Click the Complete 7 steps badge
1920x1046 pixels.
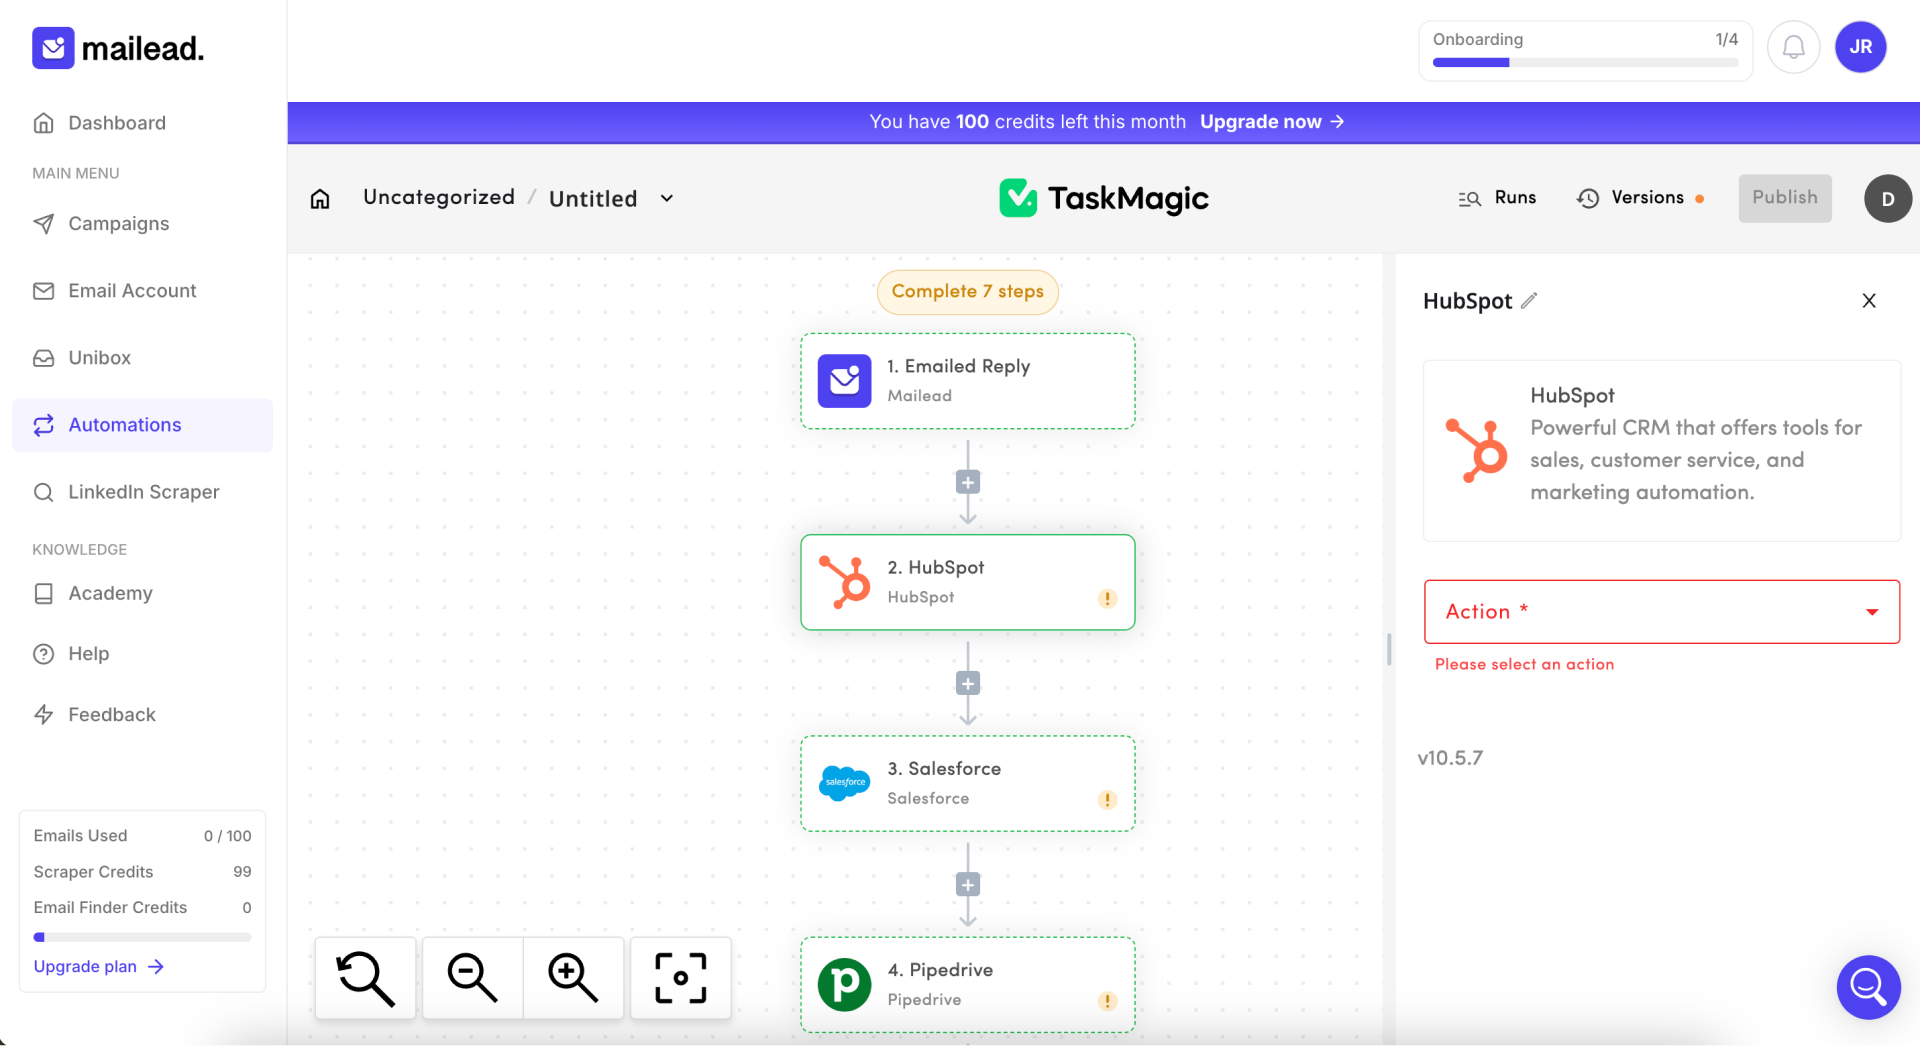967,292
